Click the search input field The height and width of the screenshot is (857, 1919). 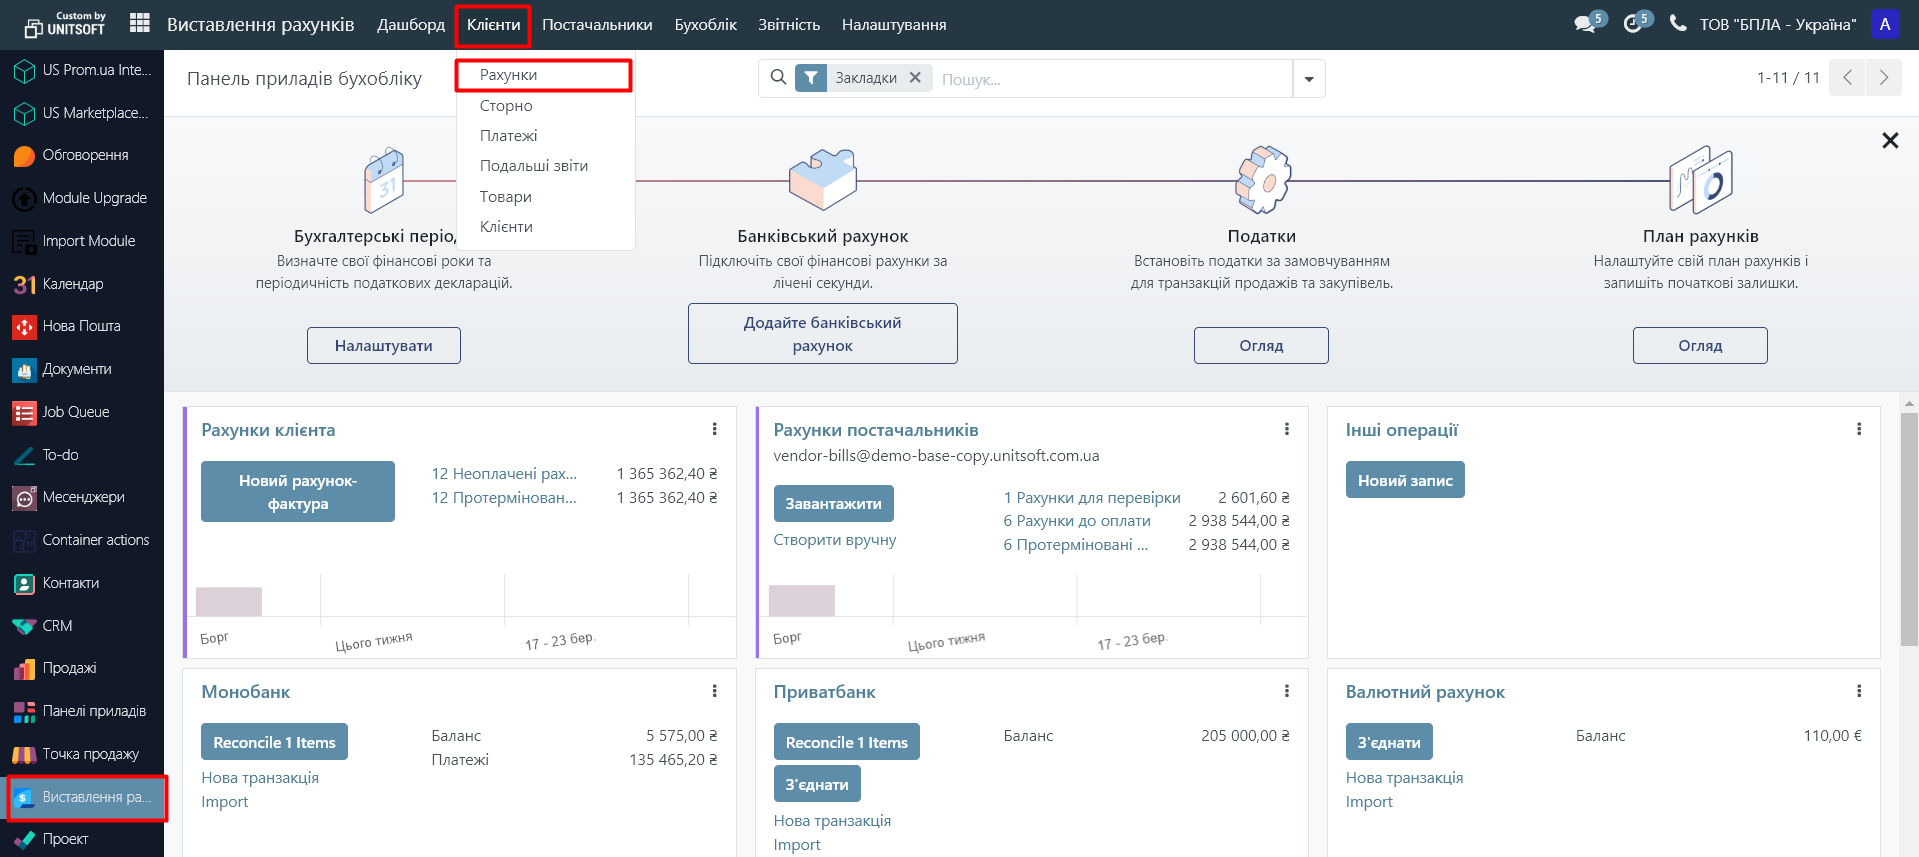click(x=1110, y=79)
